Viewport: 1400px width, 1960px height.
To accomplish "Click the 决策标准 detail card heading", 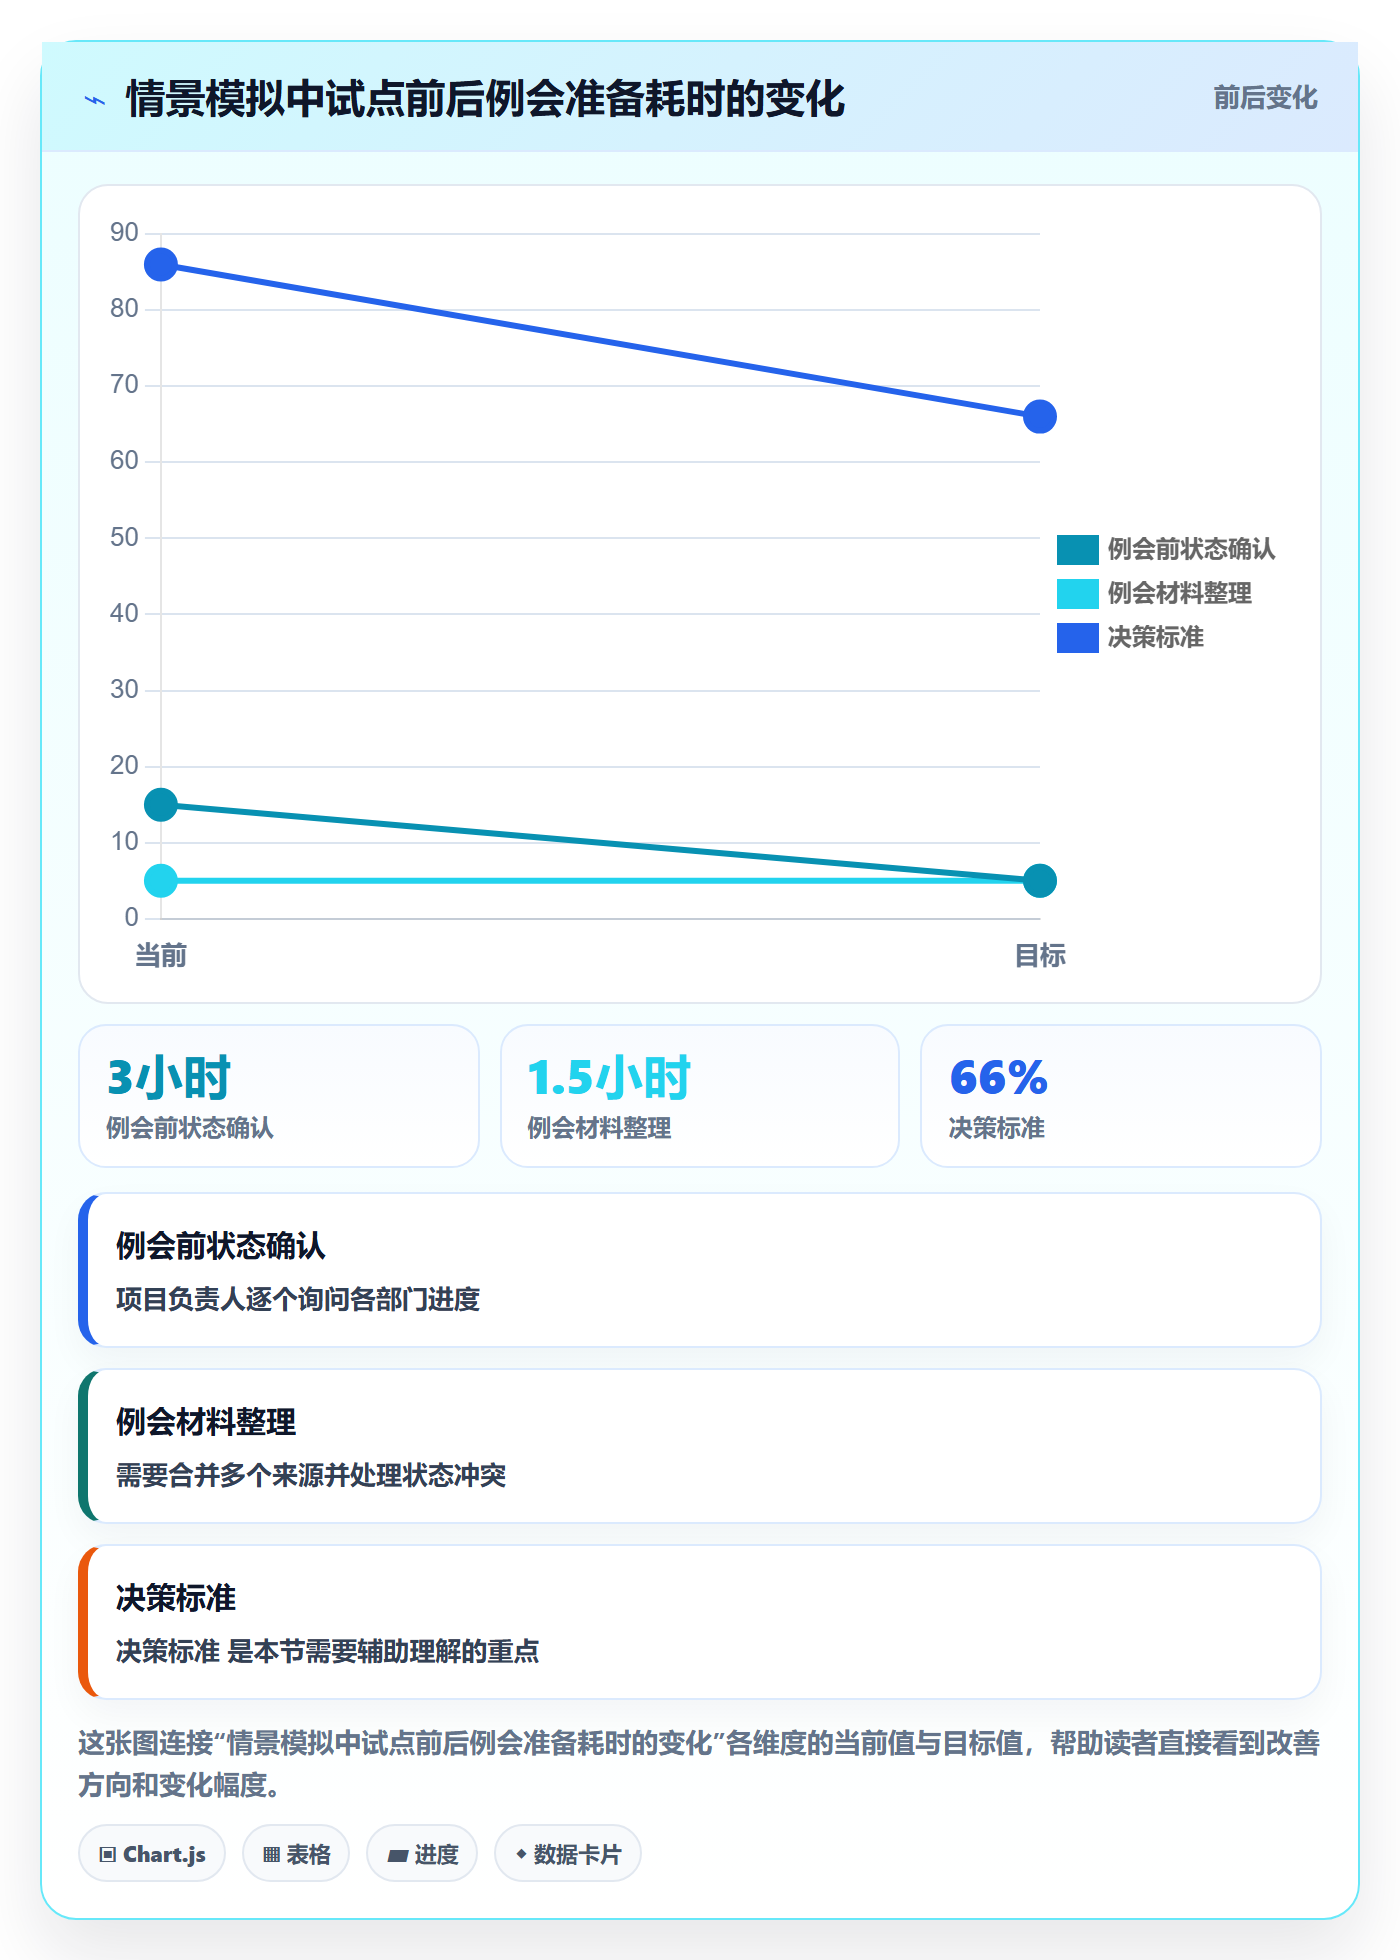I will tap(176, 1598).
